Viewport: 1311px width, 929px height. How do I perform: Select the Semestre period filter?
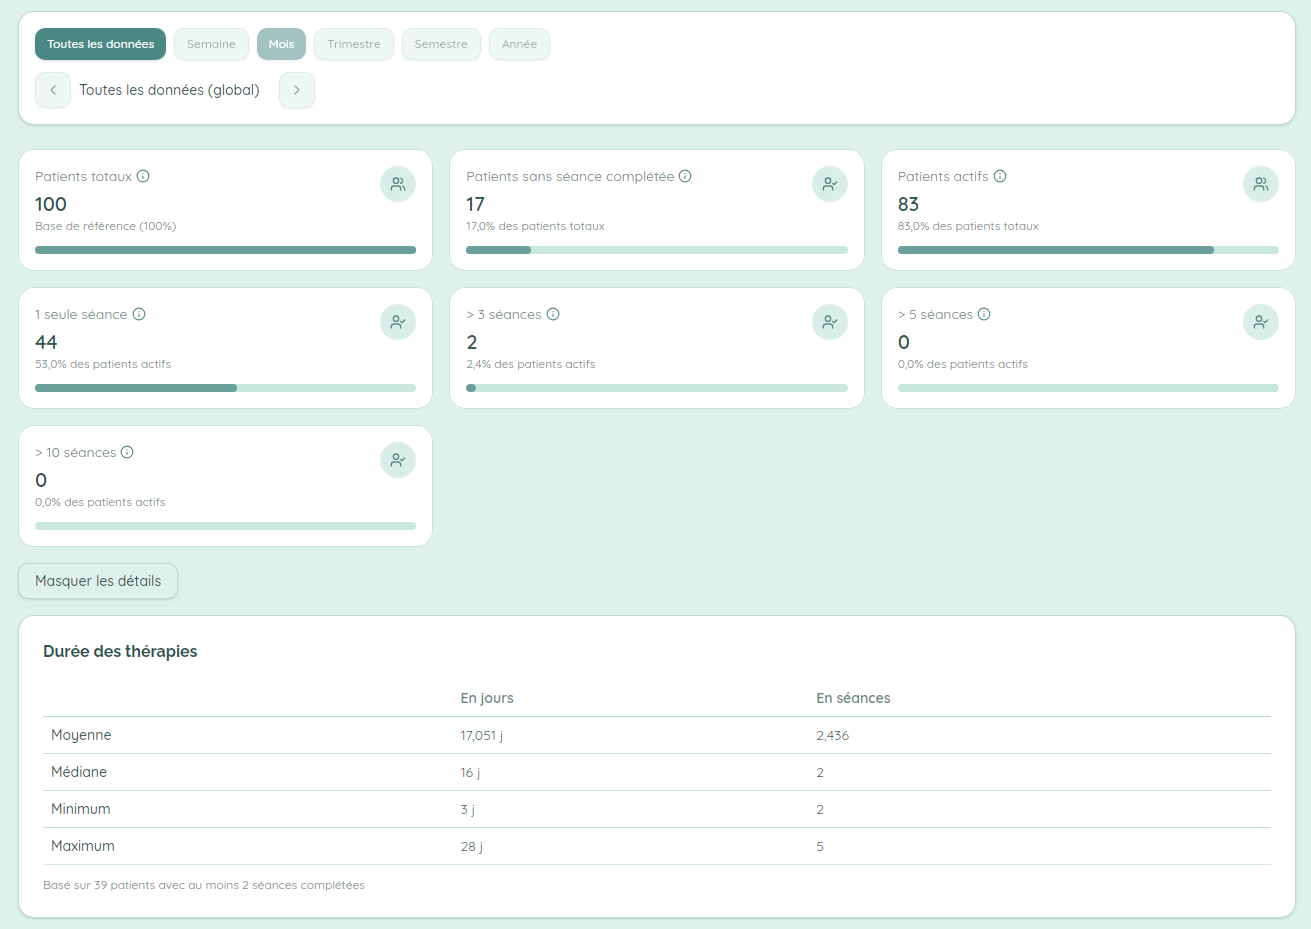click(x=441, y=44)
